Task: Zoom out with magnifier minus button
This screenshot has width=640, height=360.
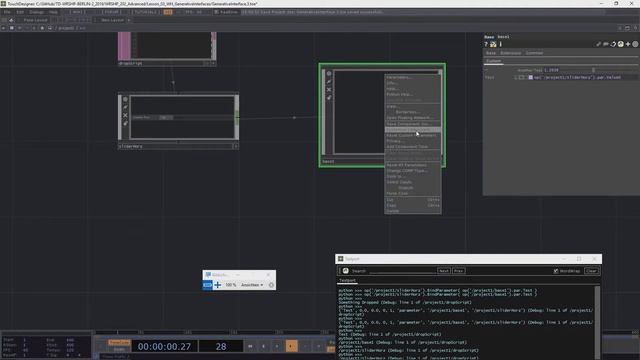Action: click(x=207, y=285)
